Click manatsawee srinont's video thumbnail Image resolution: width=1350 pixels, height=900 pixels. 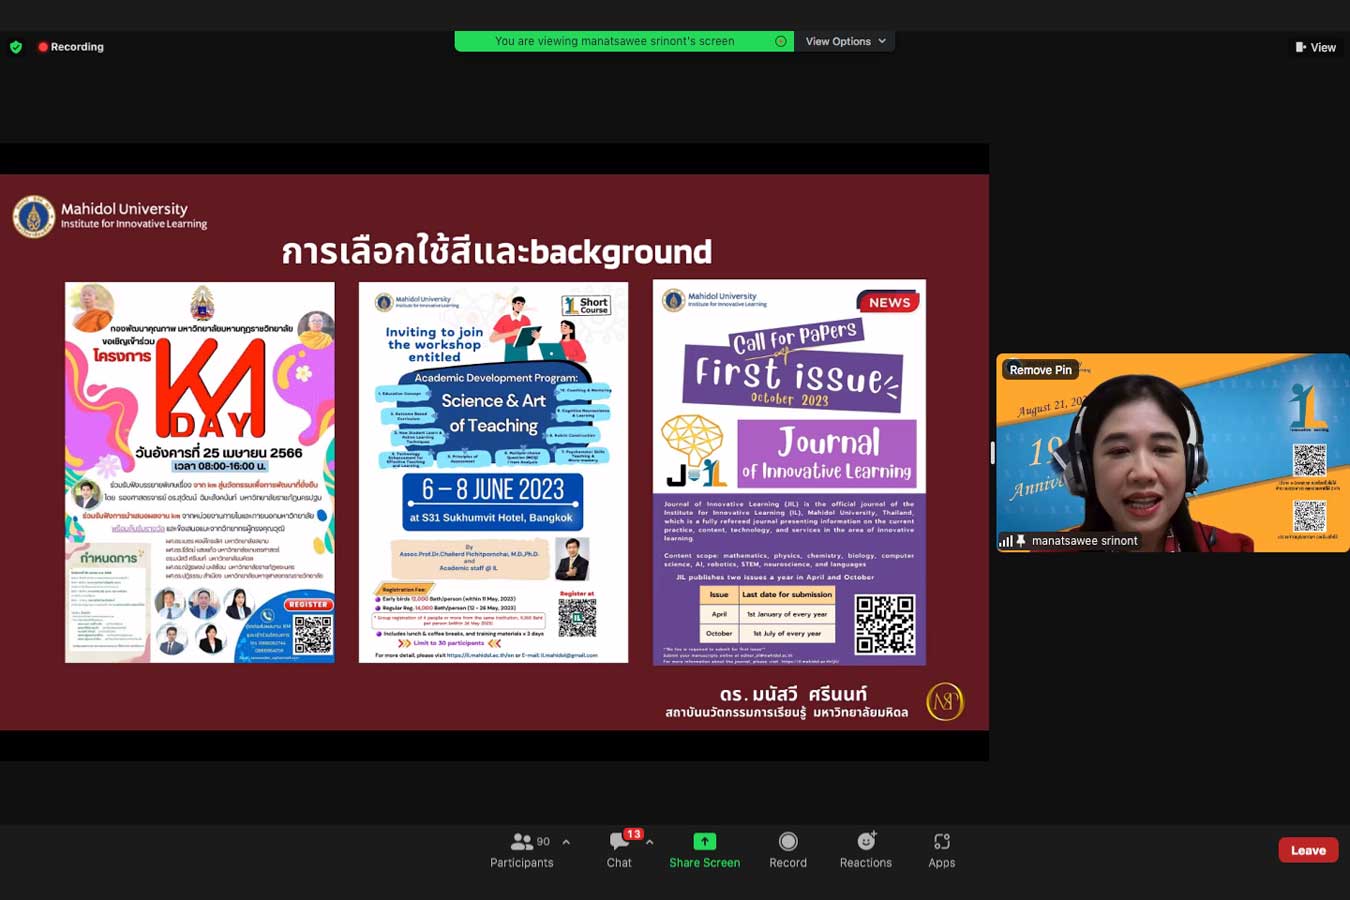pyautogui.click(x=1172, y=450)
